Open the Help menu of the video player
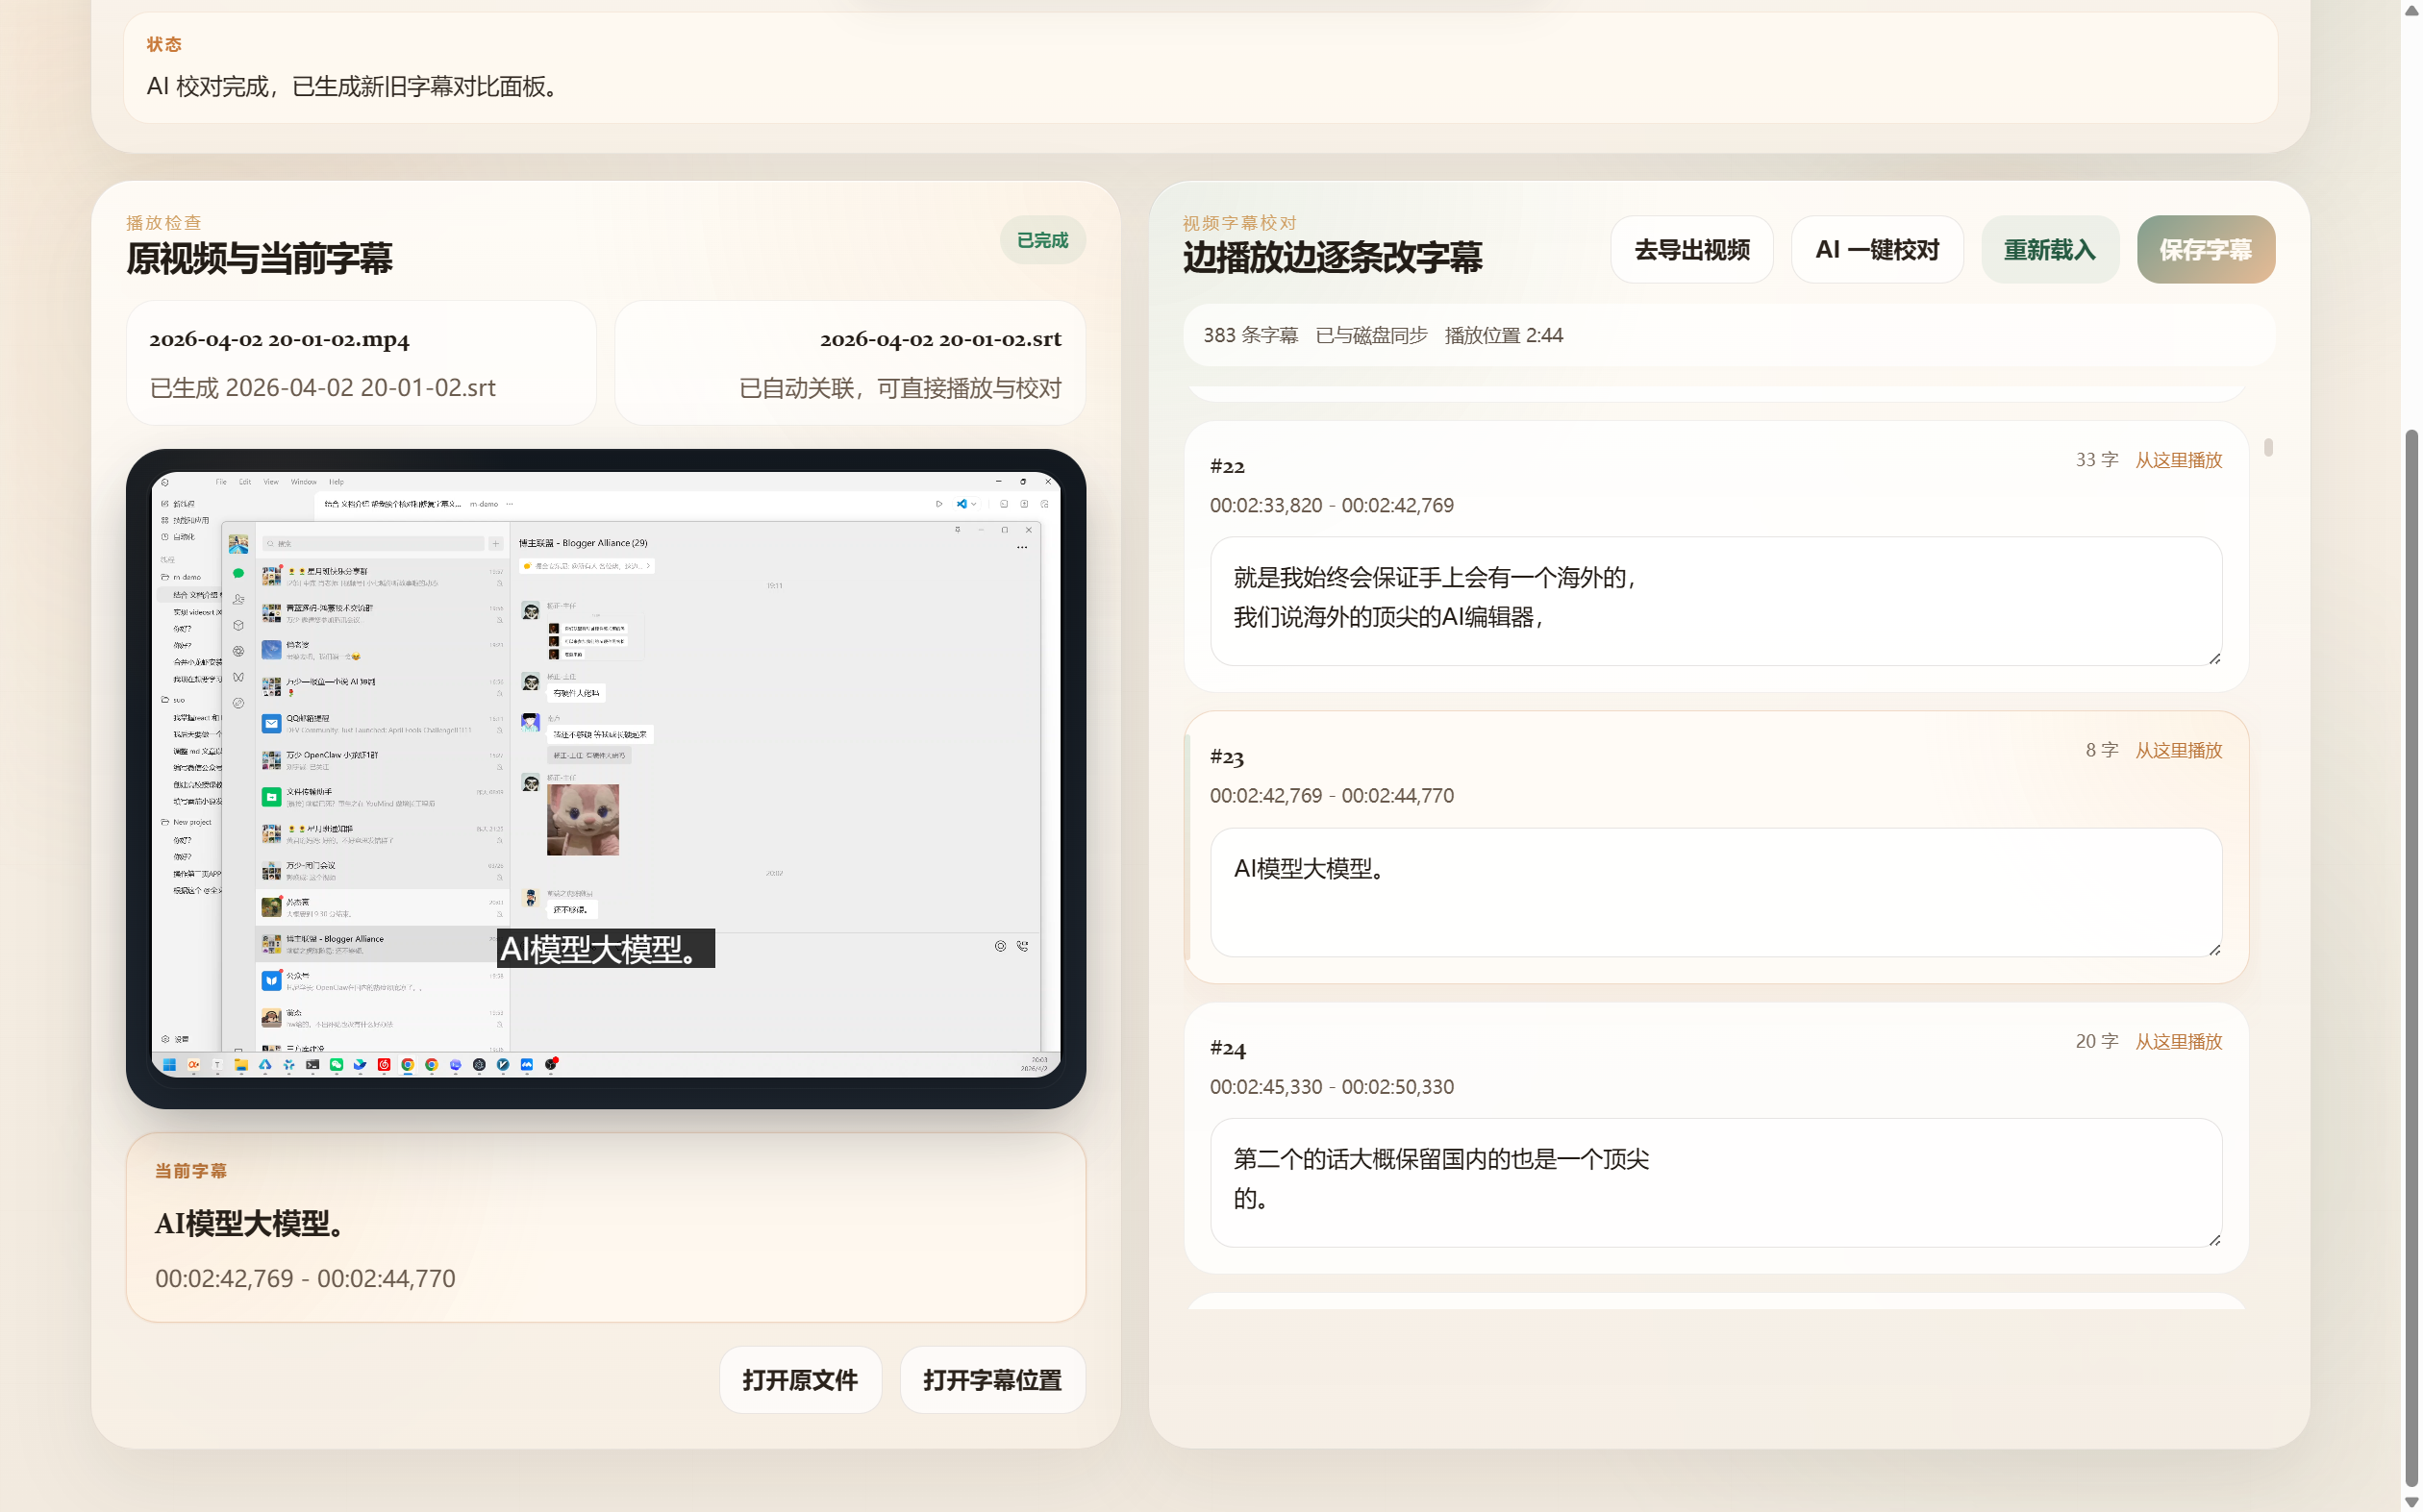 tap(336, 482)
